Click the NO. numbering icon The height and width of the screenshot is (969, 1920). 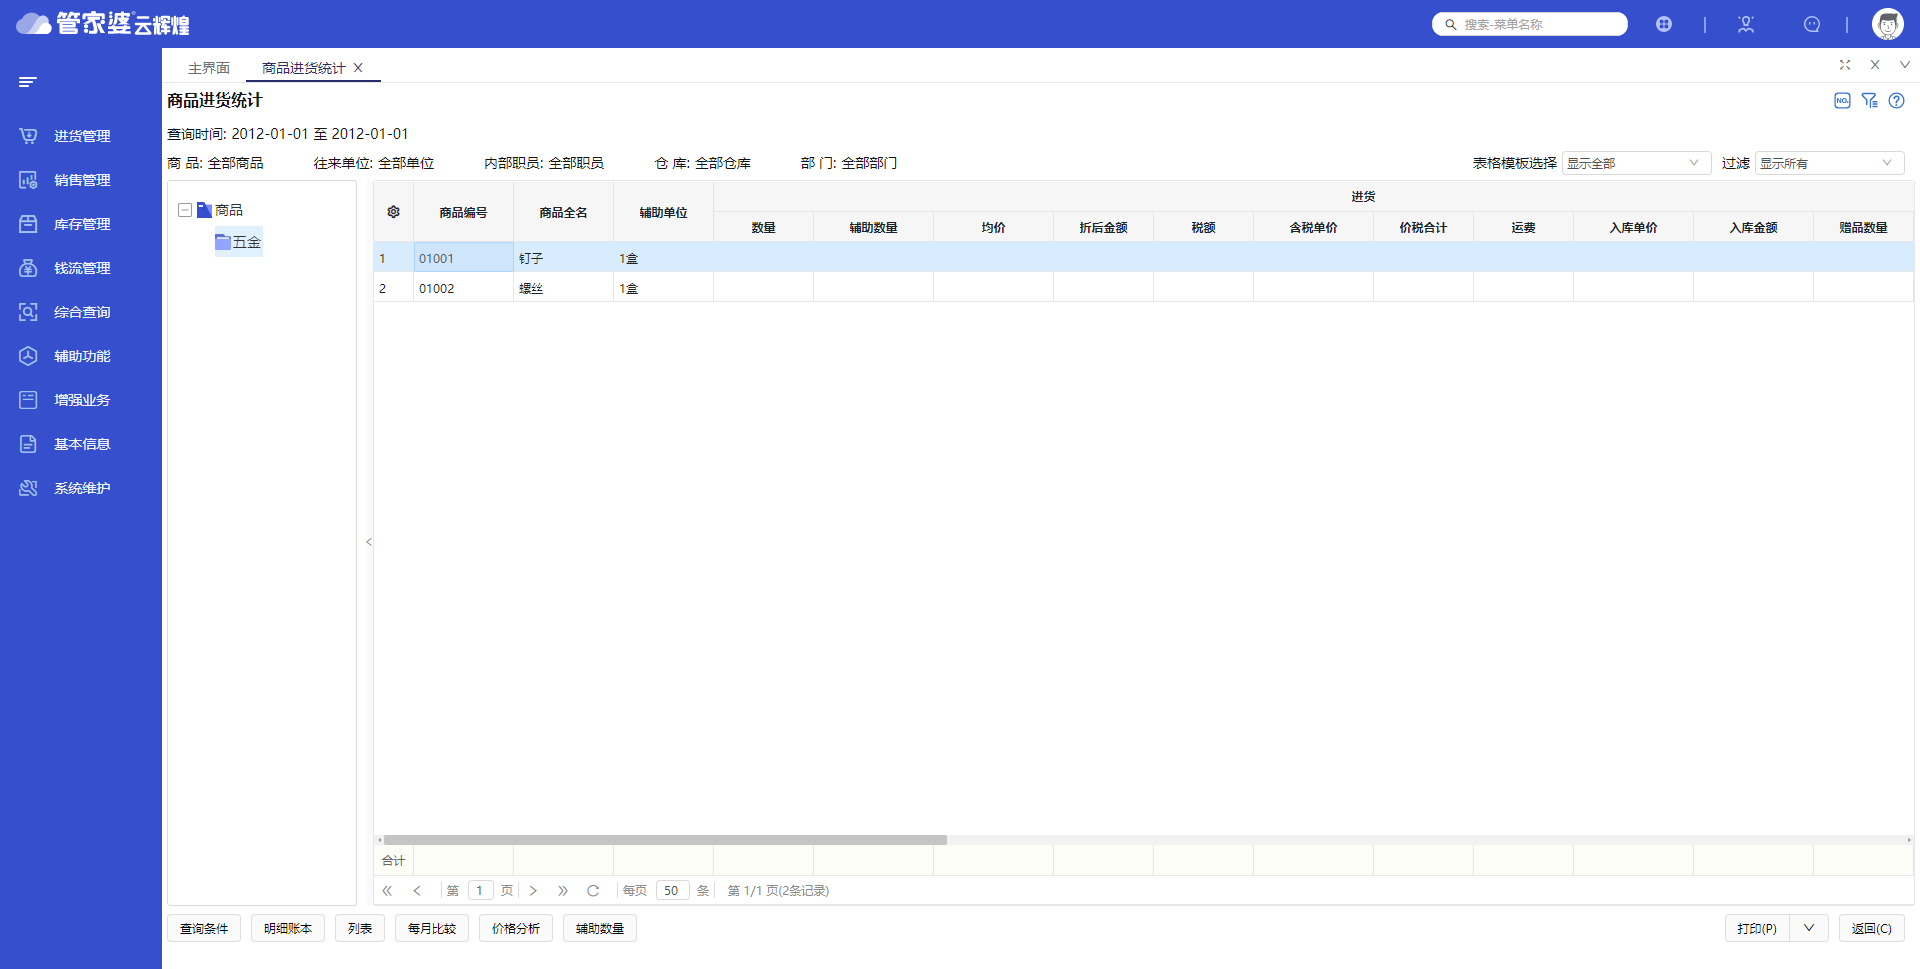(1842, 101)
